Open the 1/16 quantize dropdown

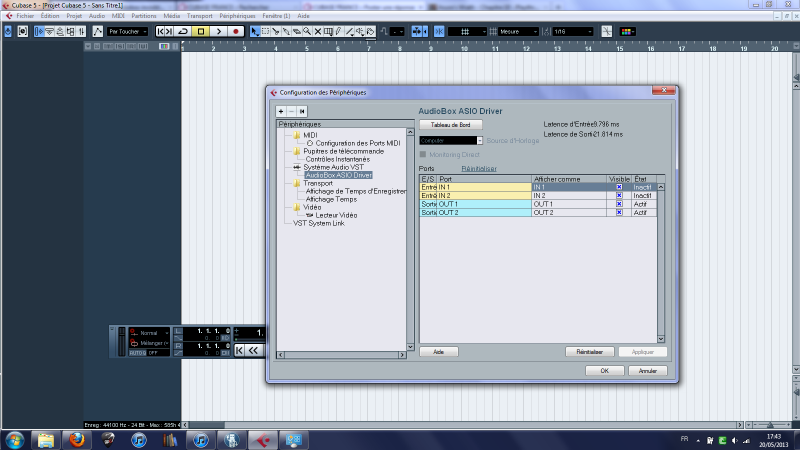click(573, 32)
